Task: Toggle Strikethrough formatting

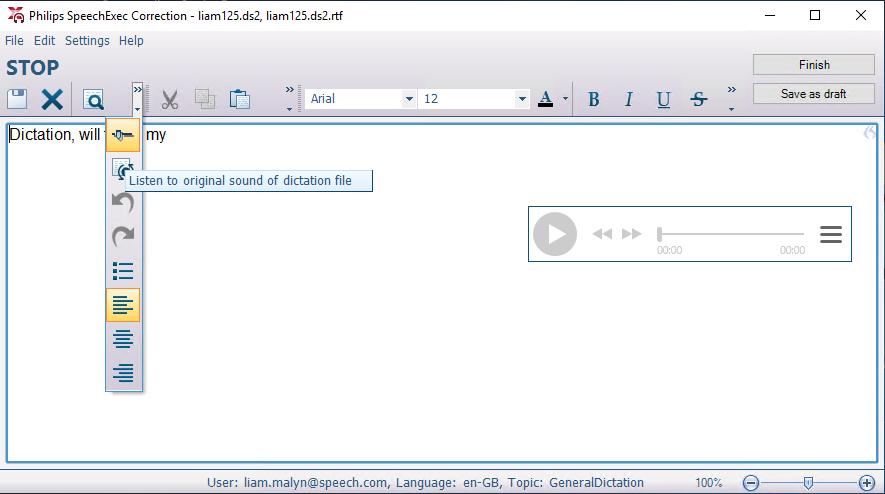Action: click(698, 99)
